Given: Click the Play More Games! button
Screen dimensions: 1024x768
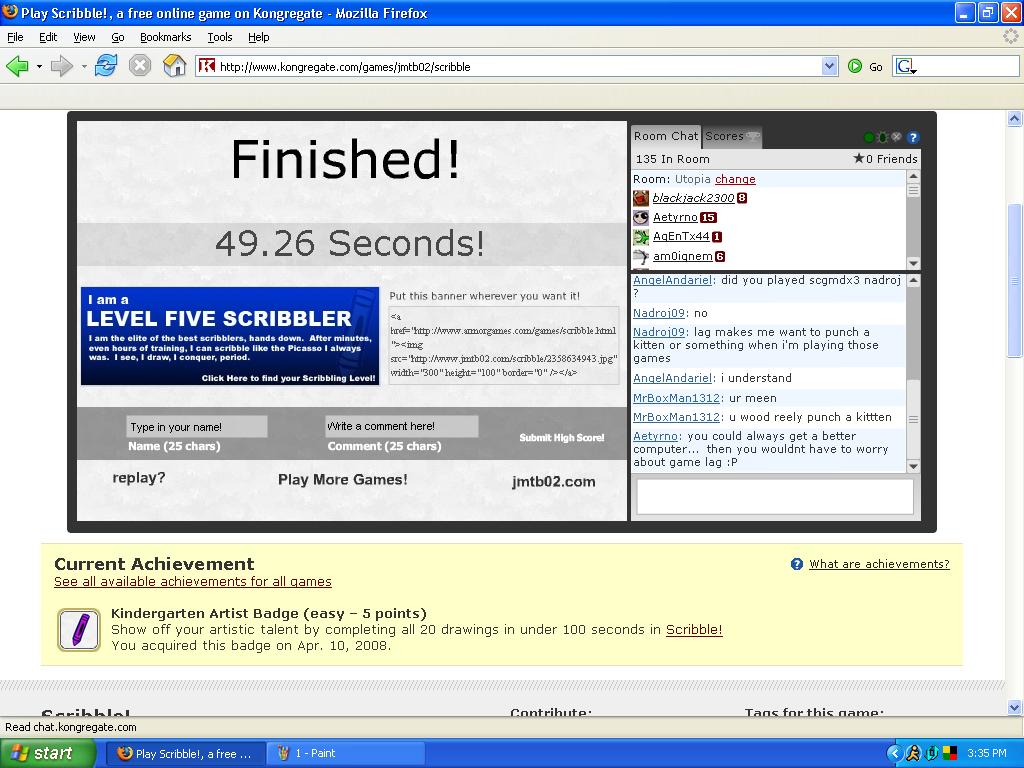Looking at the screenshot, I should 342,479.
